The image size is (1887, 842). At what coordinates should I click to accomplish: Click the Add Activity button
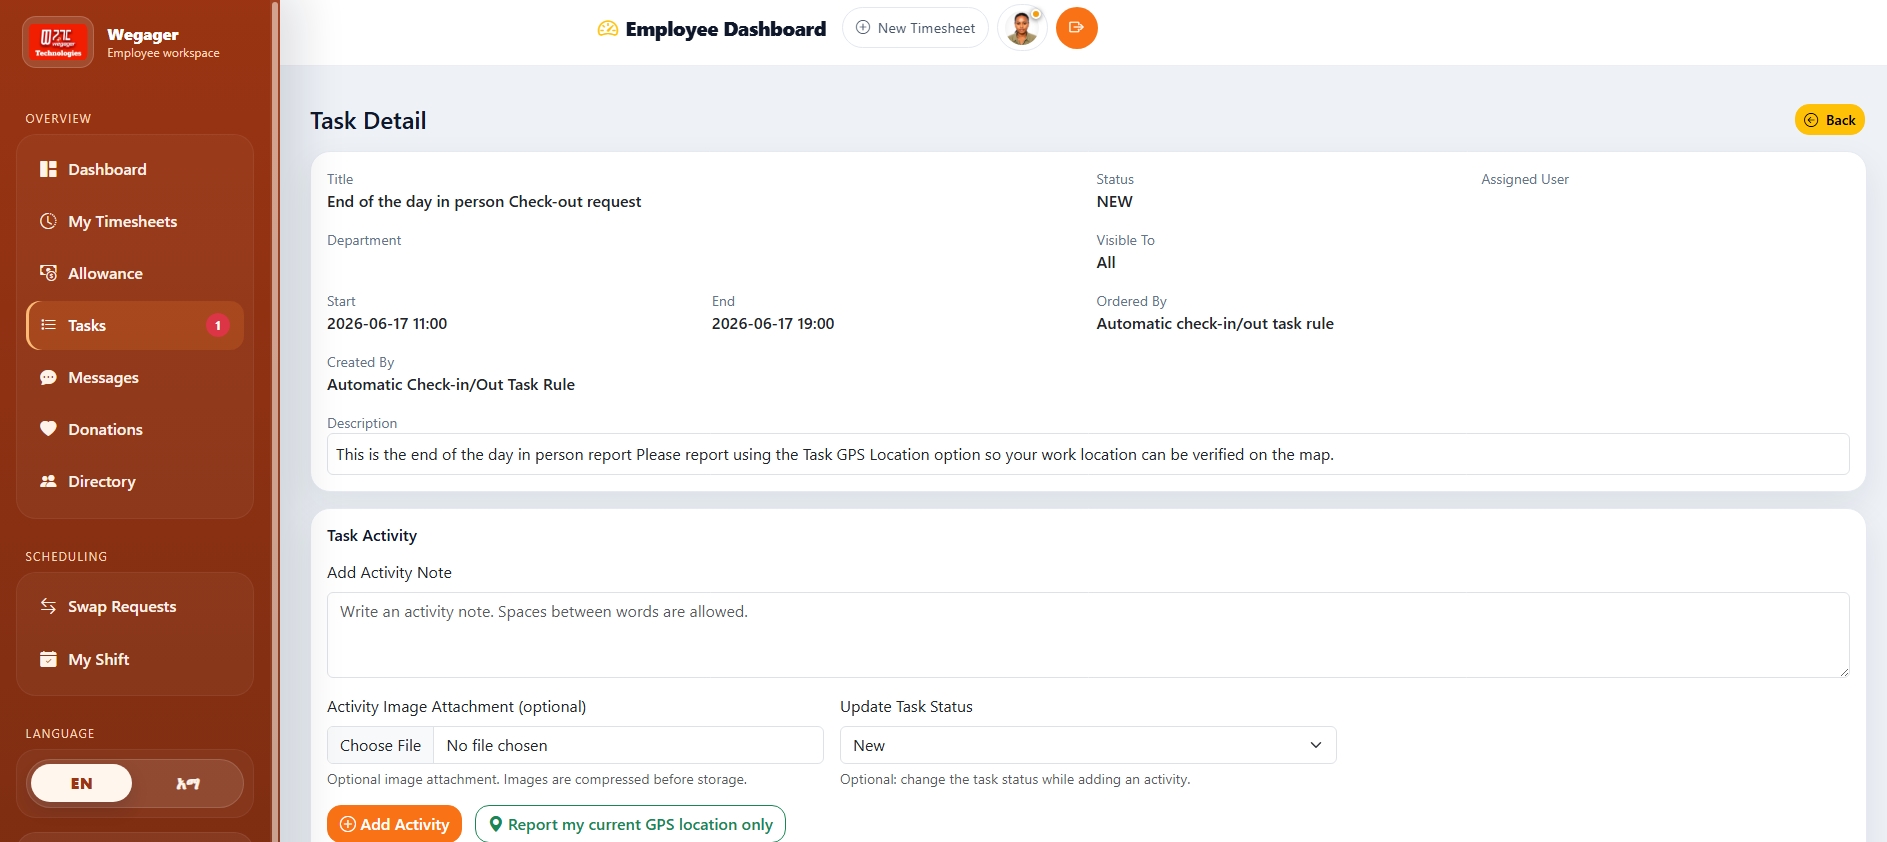[x=394, y=824]
